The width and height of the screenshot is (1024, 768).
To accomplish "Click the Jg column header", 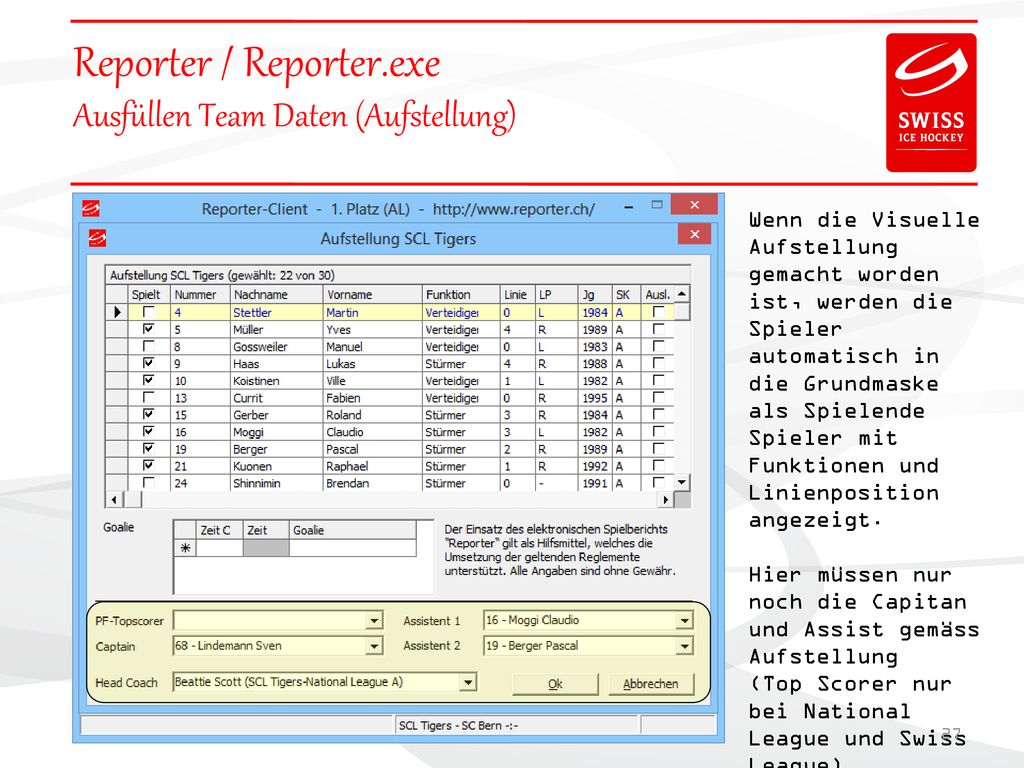I will click(x=595, y=295).
